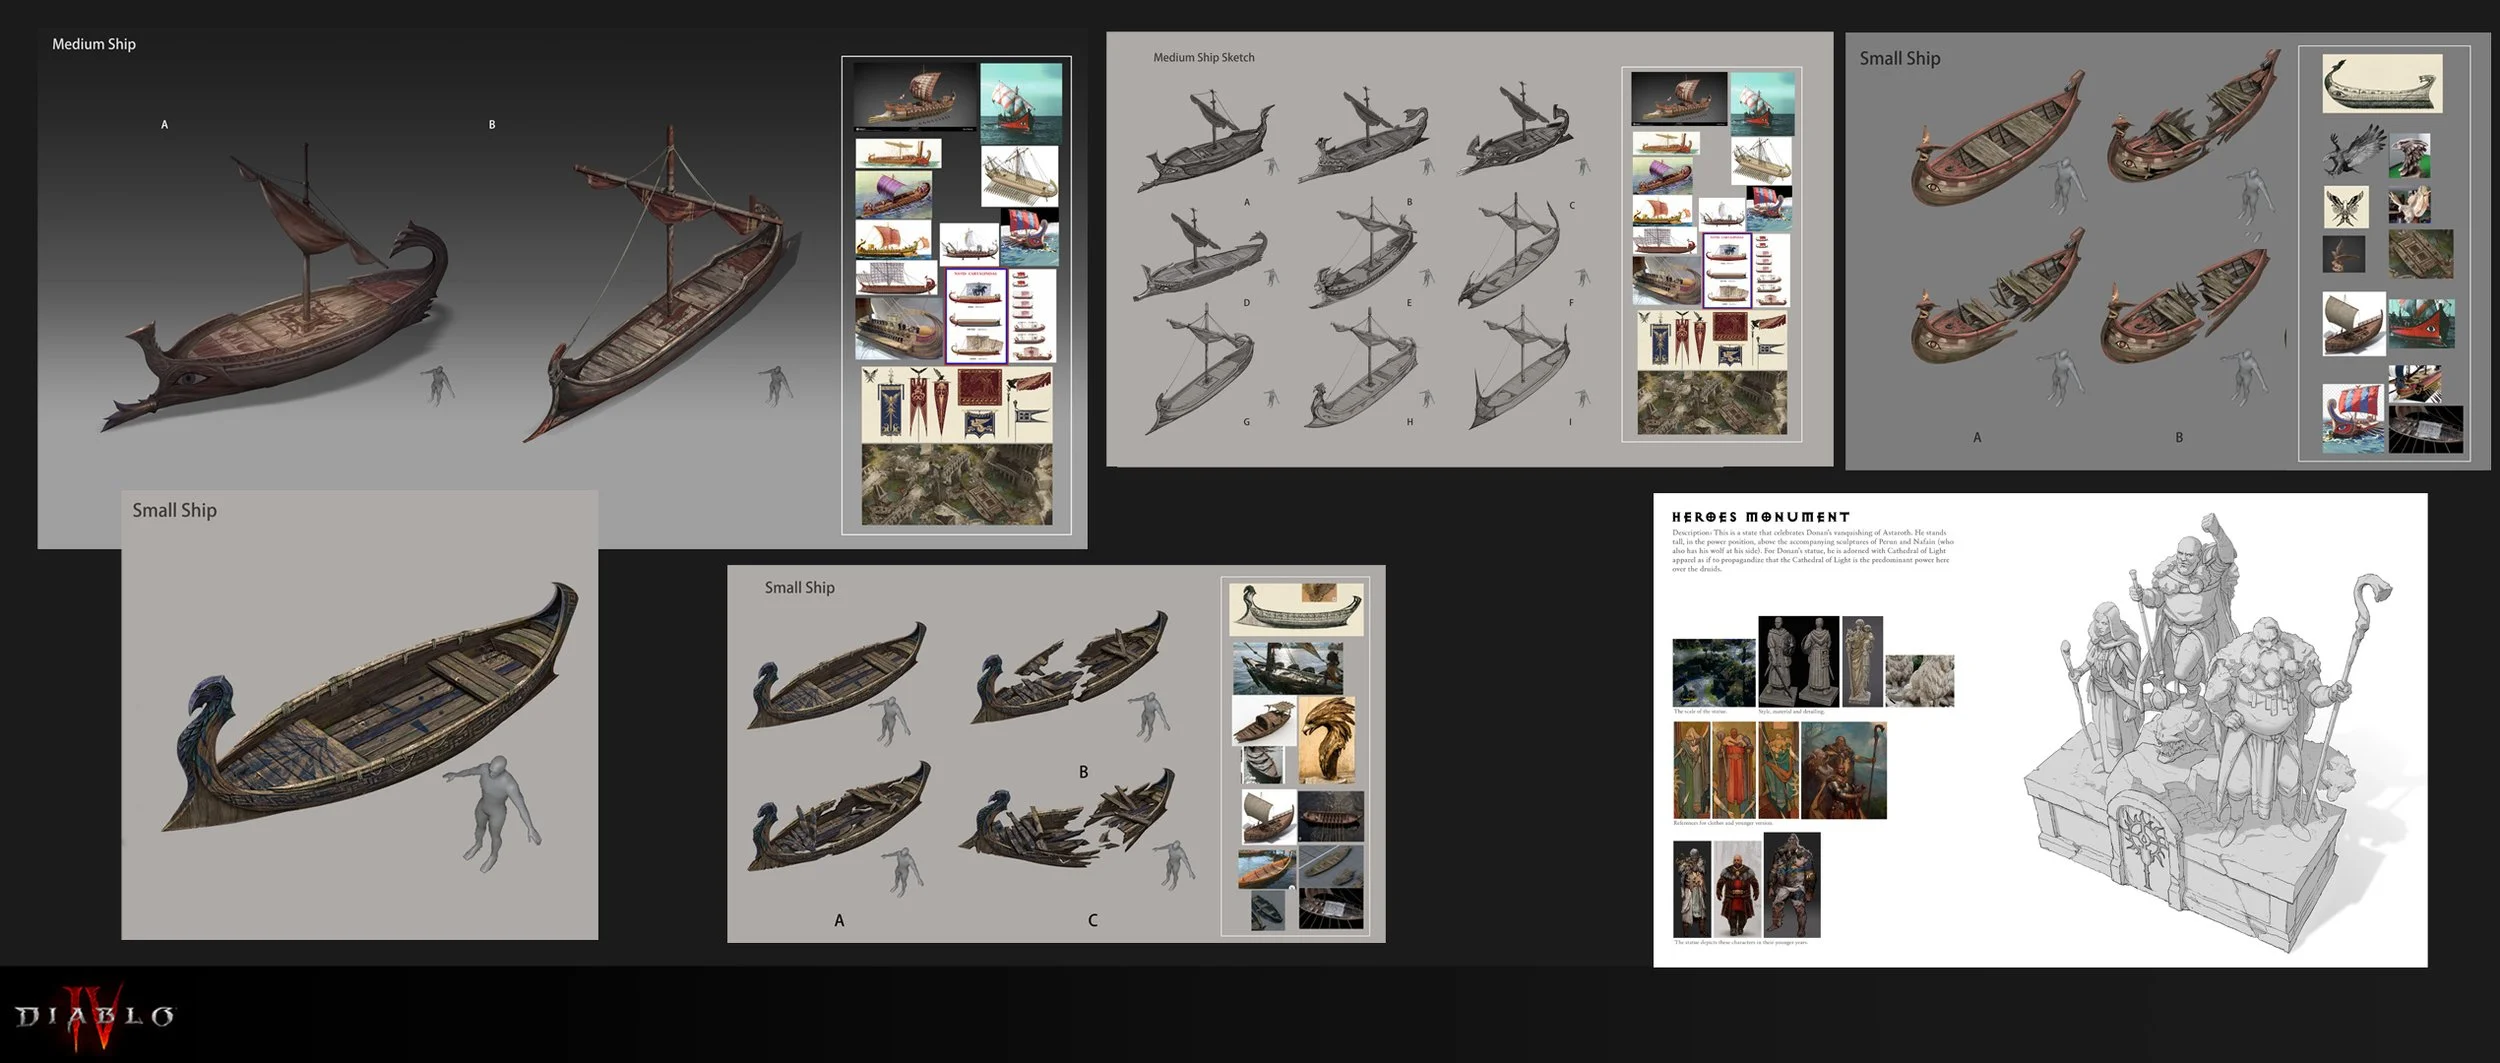The height and width of the screenshot is (1063, 2500).
Task: Select medium ship sketch labeled A
Action: pos(1206,140)
